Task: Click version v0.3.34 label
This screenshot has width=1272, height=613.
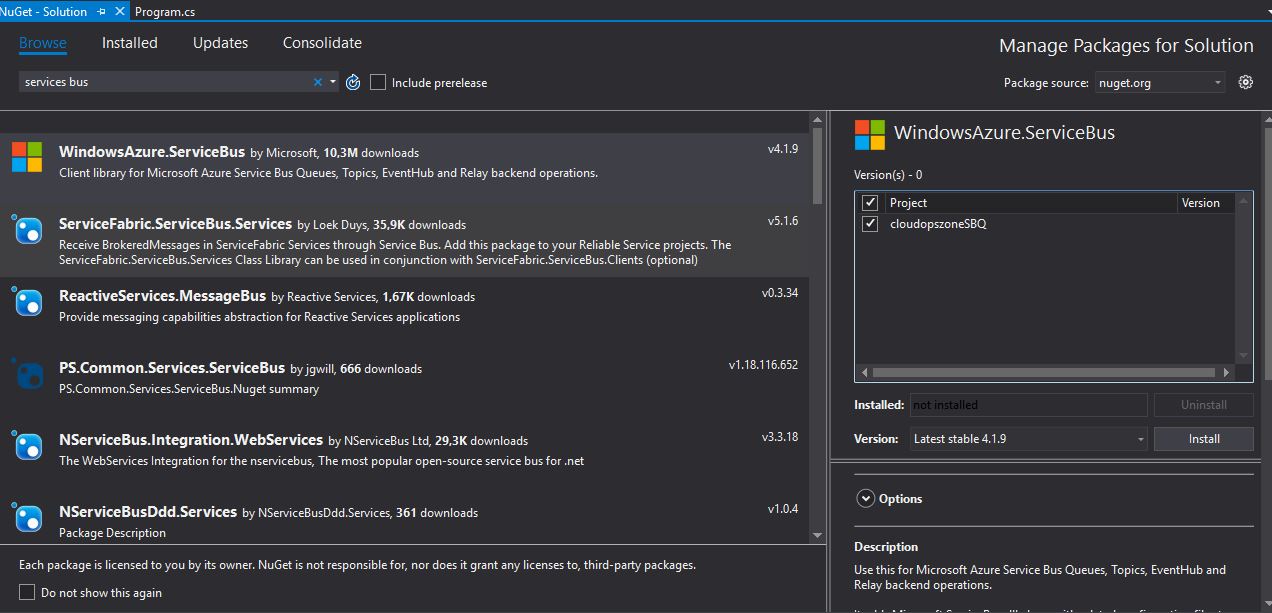Action: (x=780, y=293)
